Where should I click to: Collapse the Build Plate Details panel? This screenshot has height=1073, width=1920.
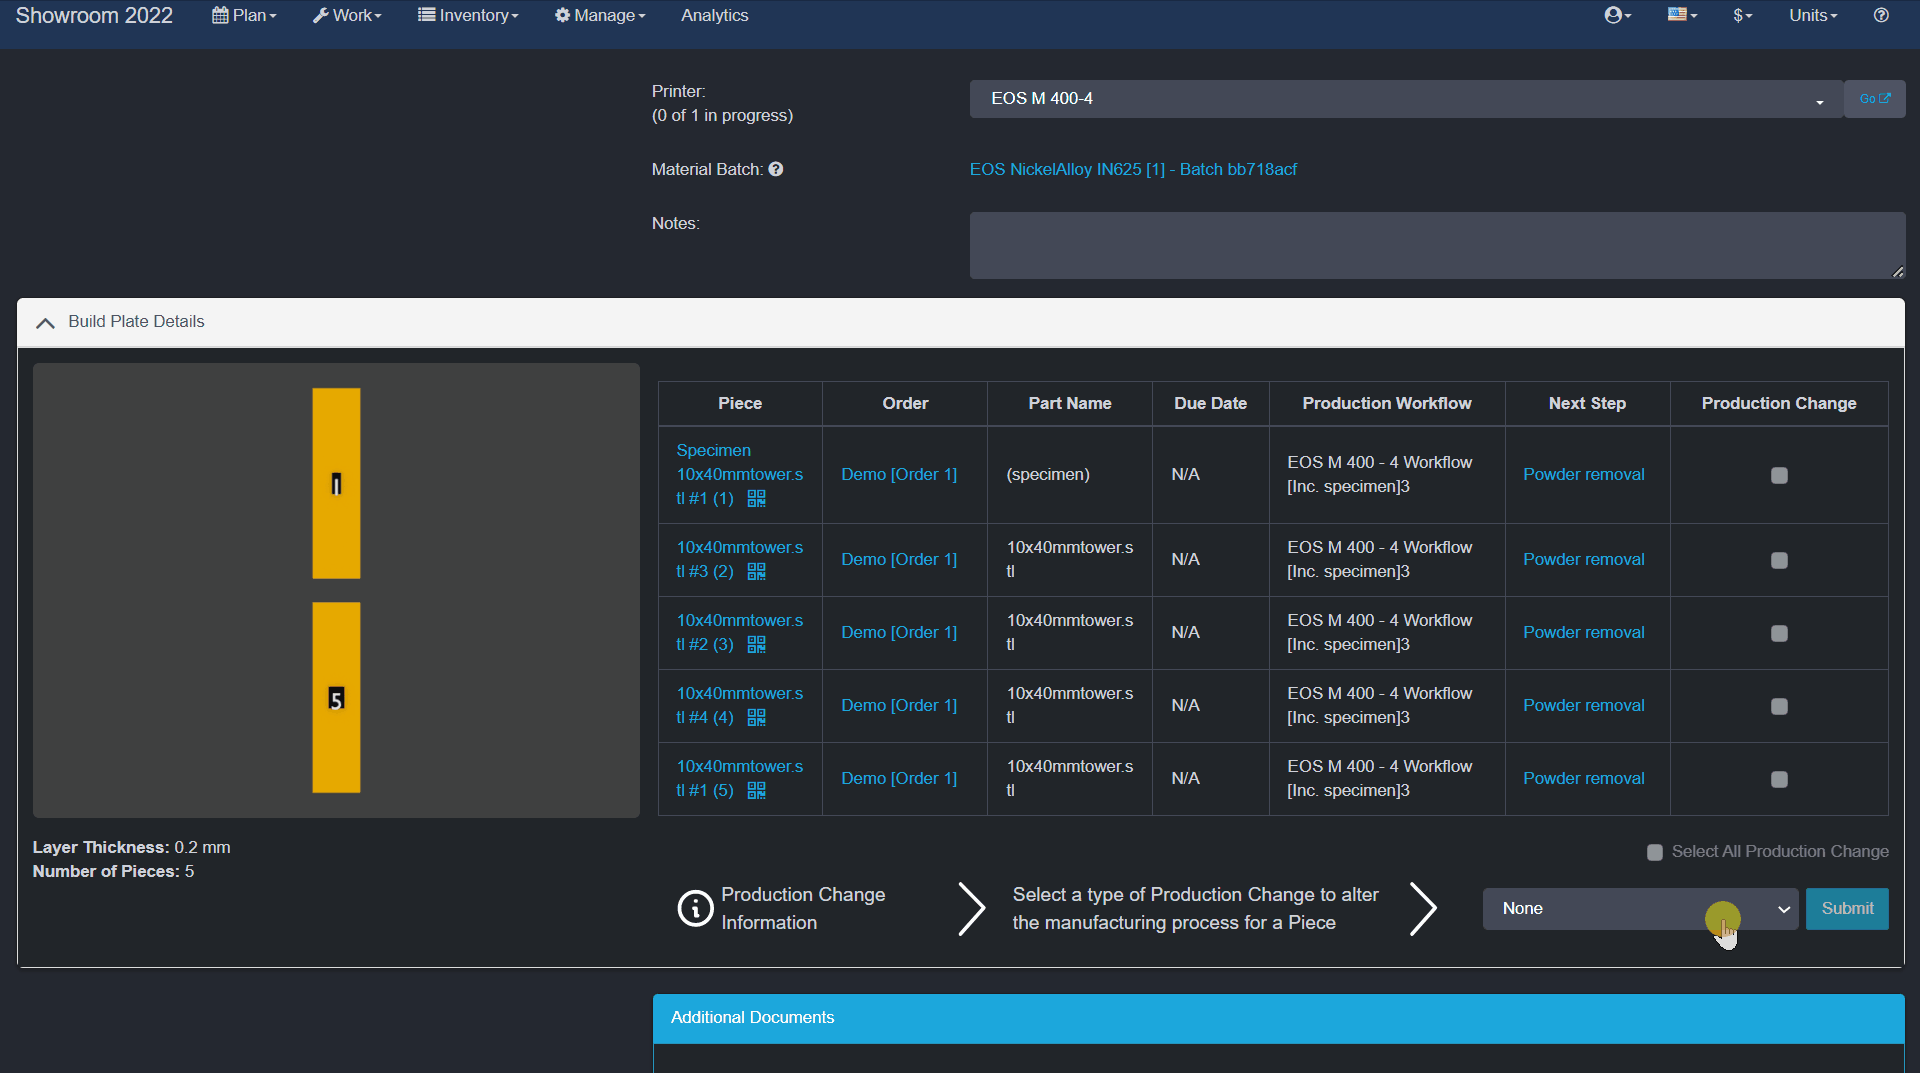point(45,322)
